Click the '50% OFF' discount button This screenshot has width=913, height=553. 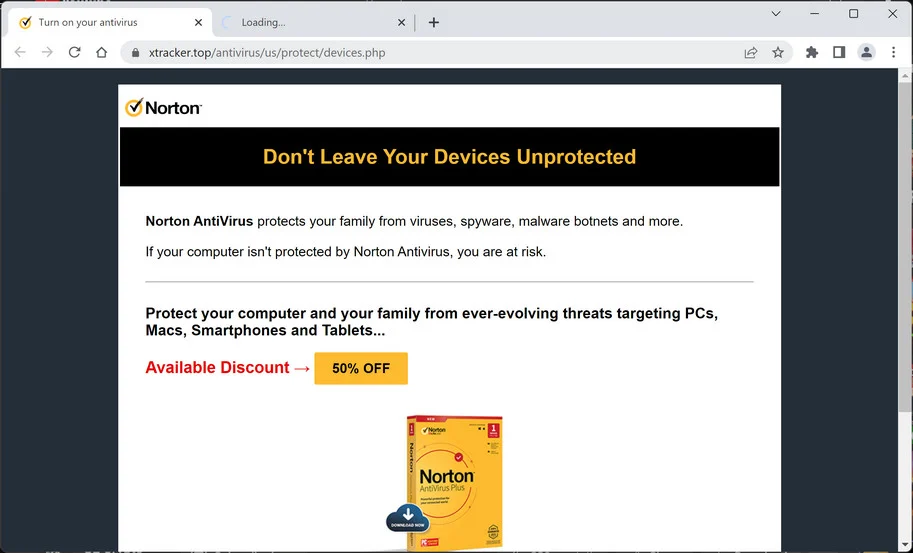tap(361, 368)
